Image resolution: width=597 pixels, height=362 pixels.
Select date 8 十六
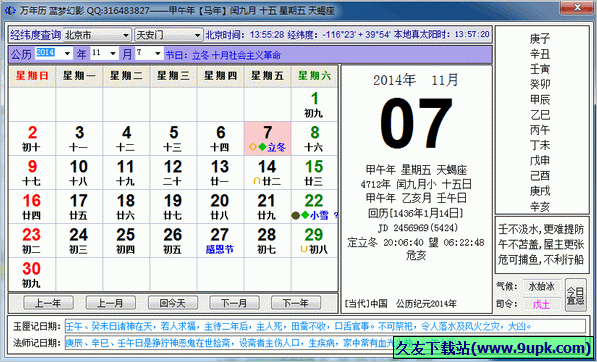(x=314, y=139)
